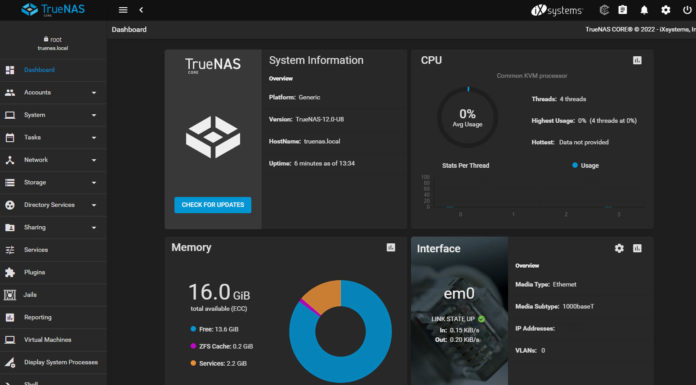This screenshot has width=696, height=385.
Task: Click the ZFS Cache magenta legend dot
Action: point(193,346)
